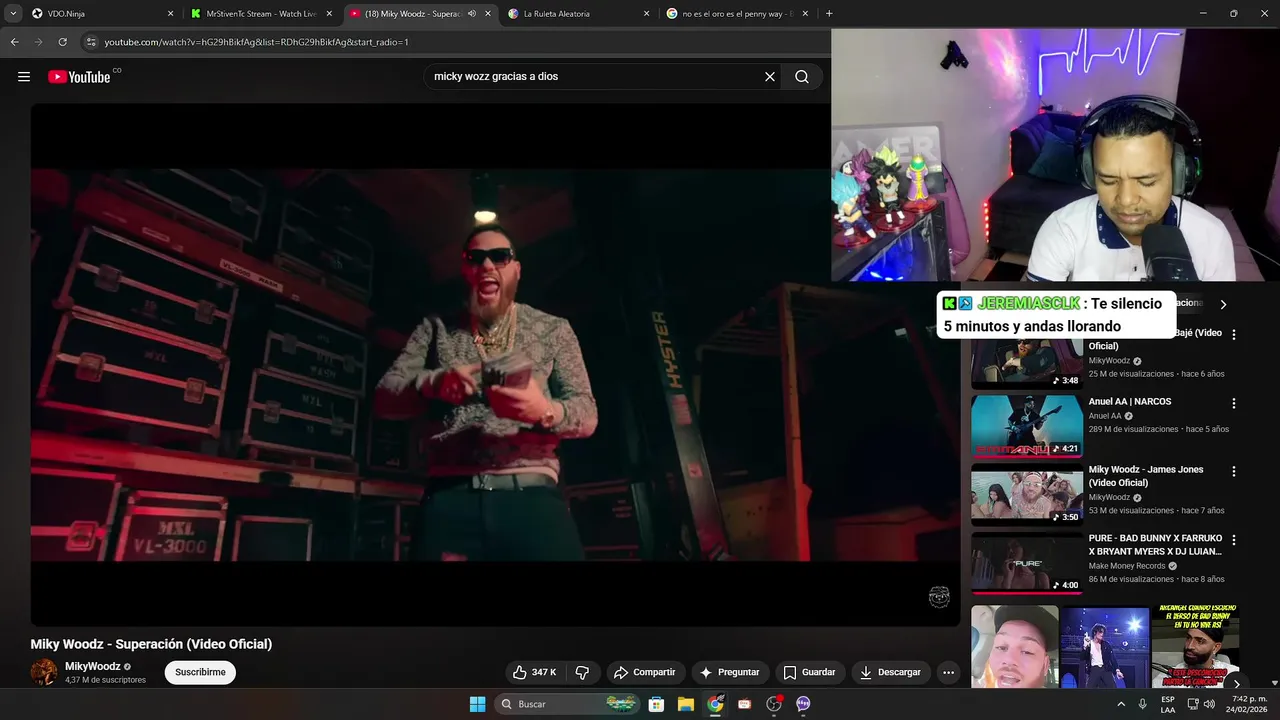
Task: Open more actions under the video
Action: (948, 672)
